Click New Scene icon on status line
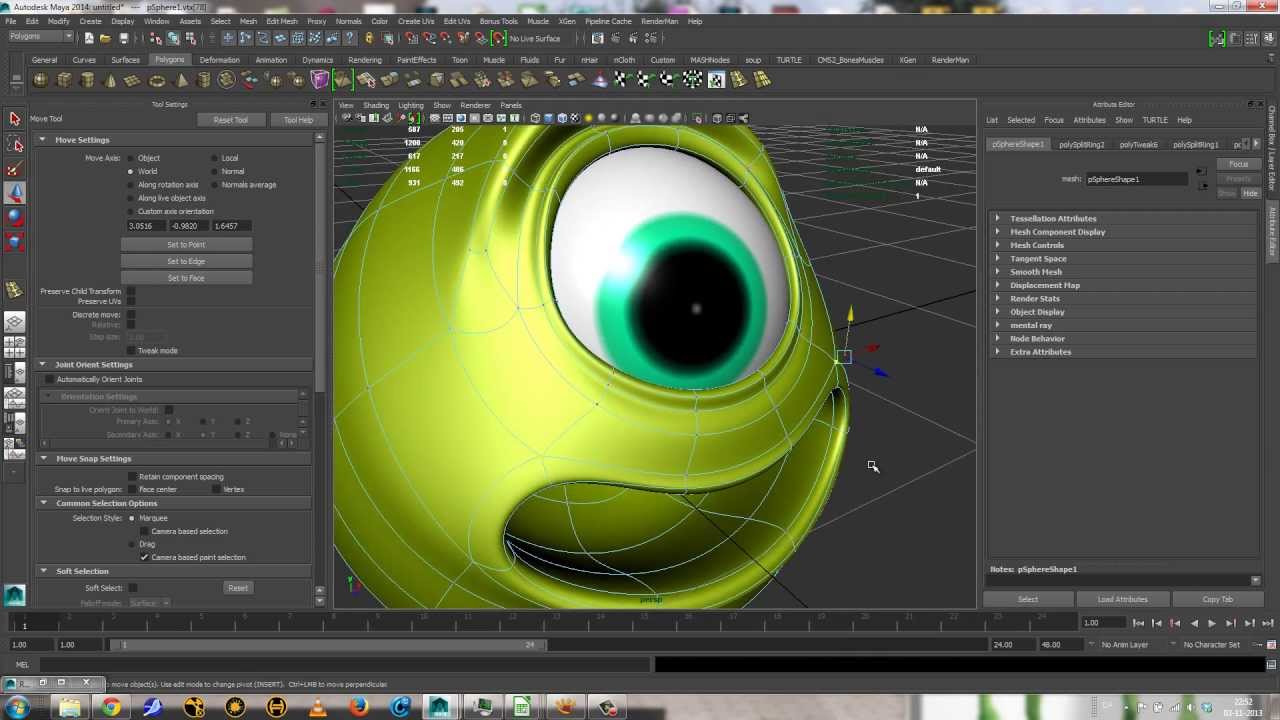This screenshot has height=720, width=1280. tap(89, 38)
